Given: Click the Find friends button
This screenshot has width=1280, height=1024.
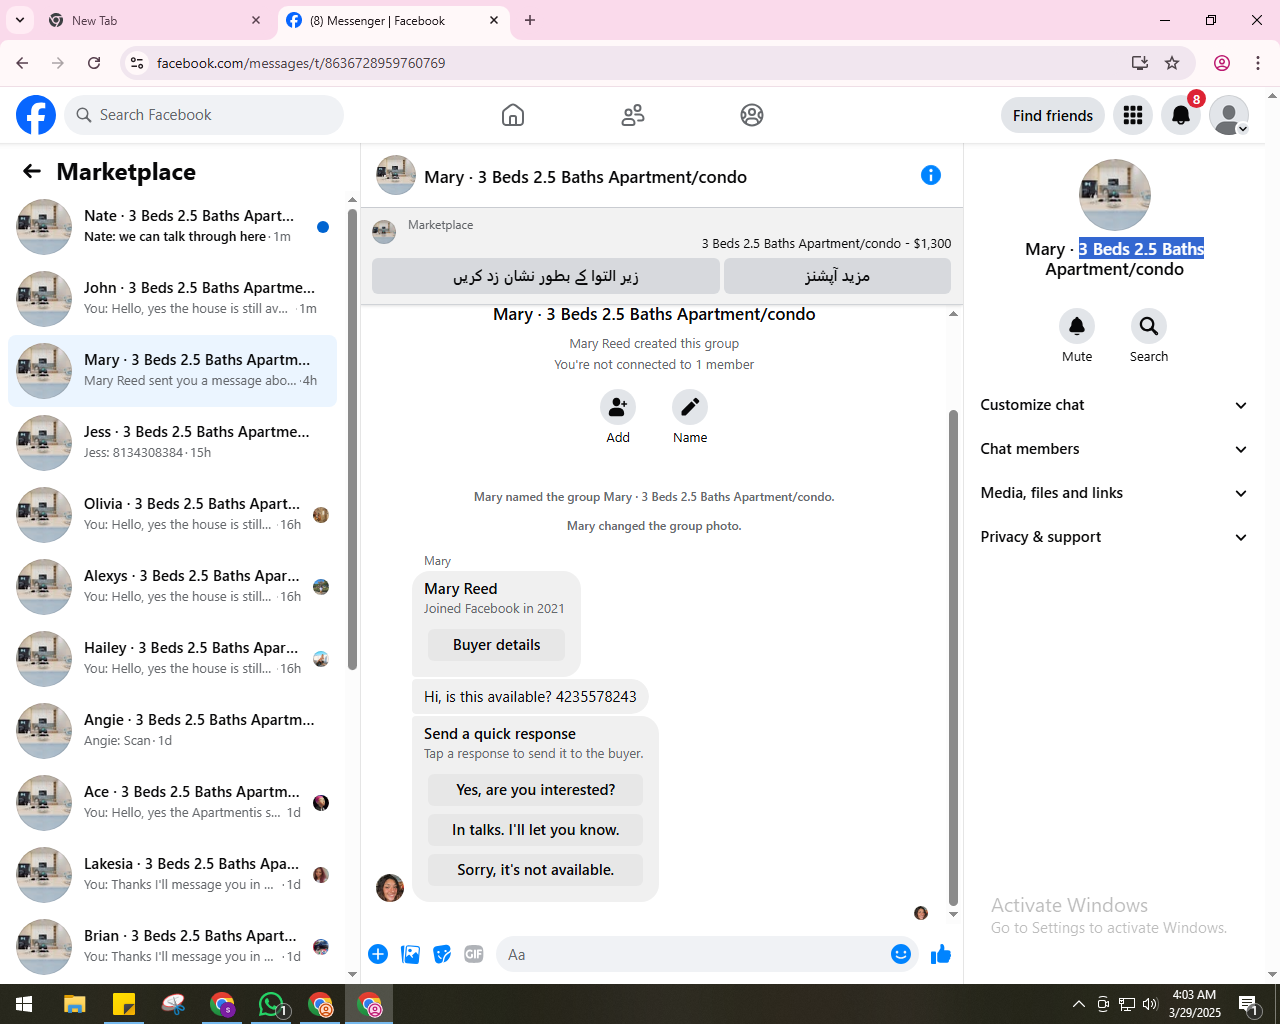Looking at the screenshot, I should coord(1053,115).
